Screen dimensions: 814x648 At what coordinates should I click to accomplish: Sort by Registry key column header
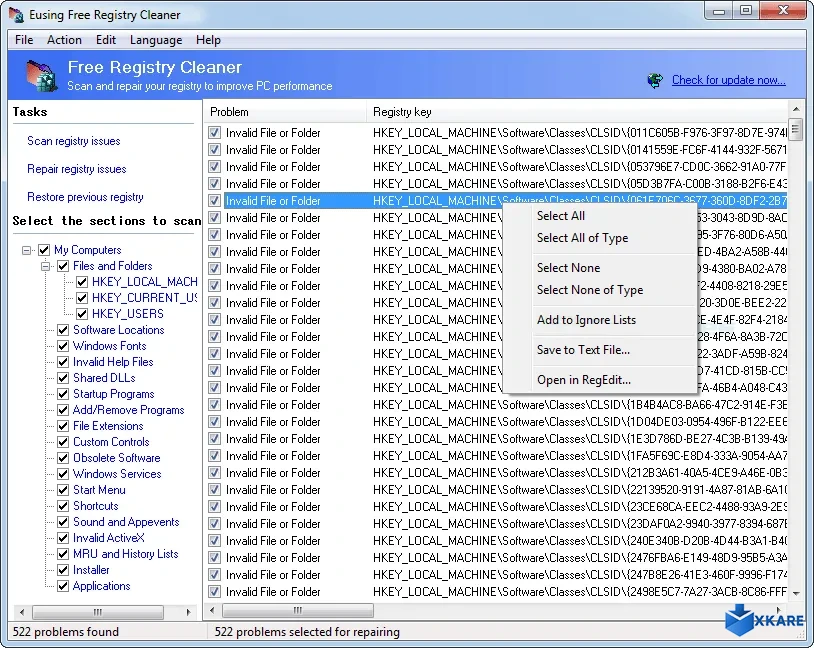click(x=577, y=112)
